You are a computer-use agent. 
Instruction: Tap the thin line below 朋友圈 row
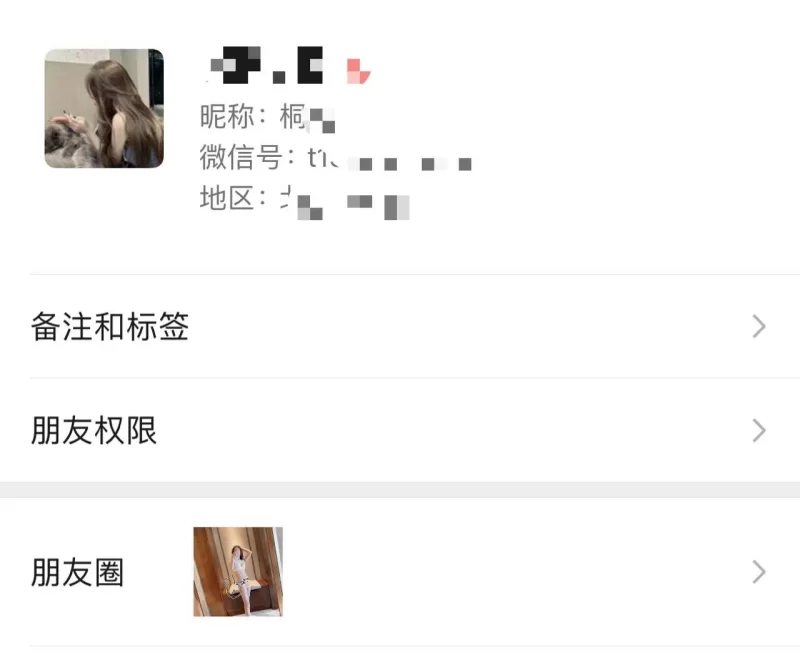(415, 646)
